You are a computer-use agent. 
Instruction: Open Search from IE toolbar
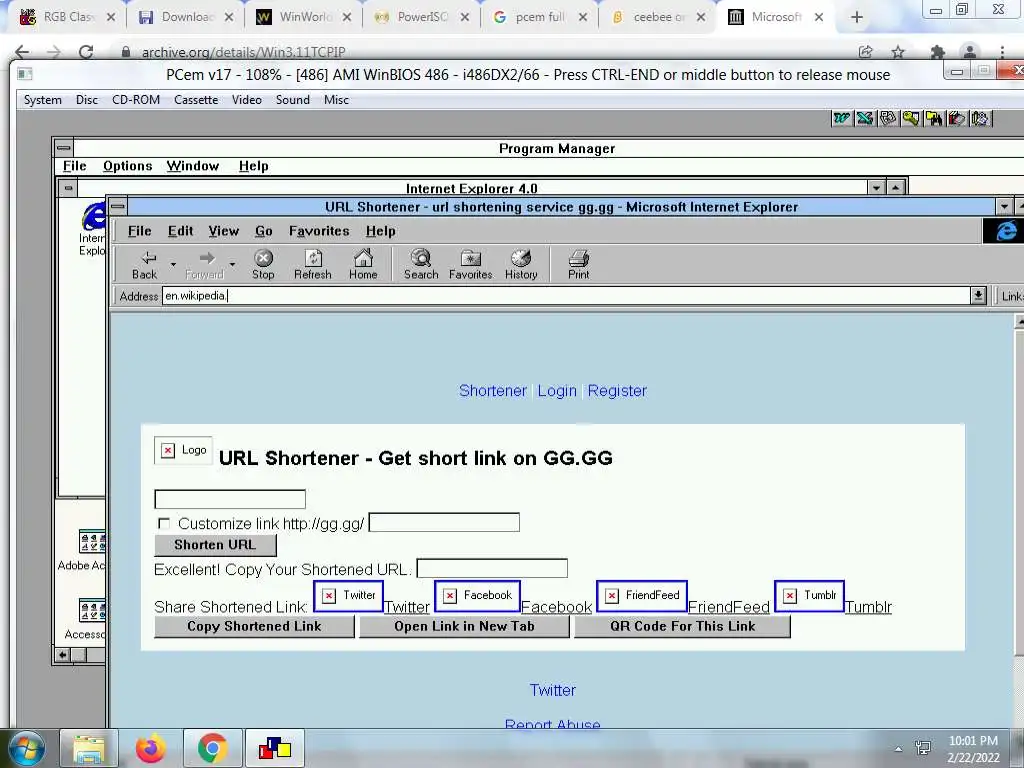click(x=421, y=258)
